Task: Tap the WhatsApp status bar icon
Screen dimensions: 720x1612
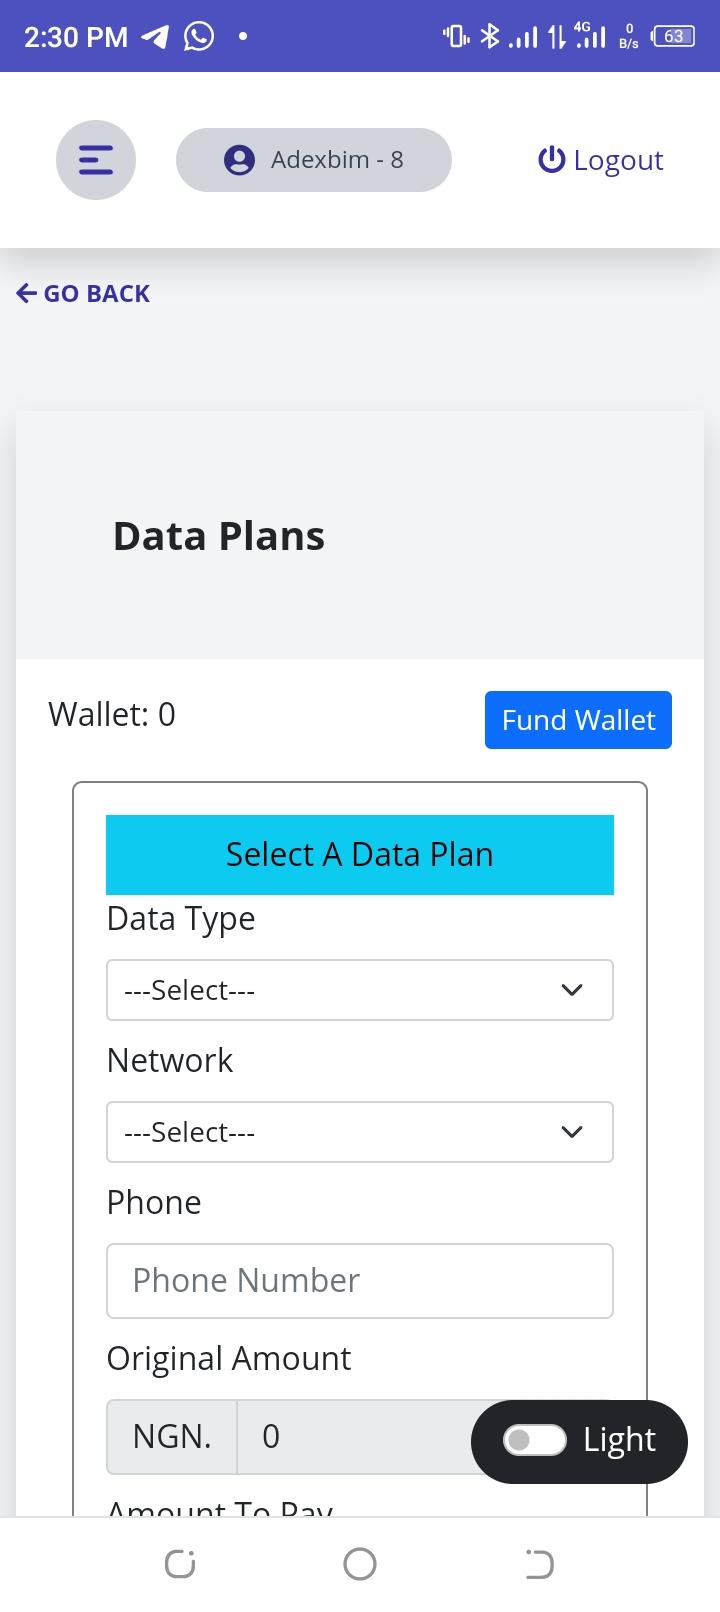Action: point(199,37)
